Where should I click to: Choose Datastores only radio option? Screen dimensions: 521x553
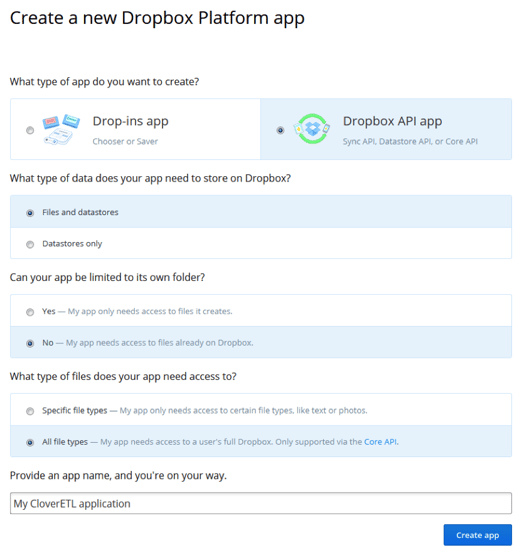click(30, 244)
